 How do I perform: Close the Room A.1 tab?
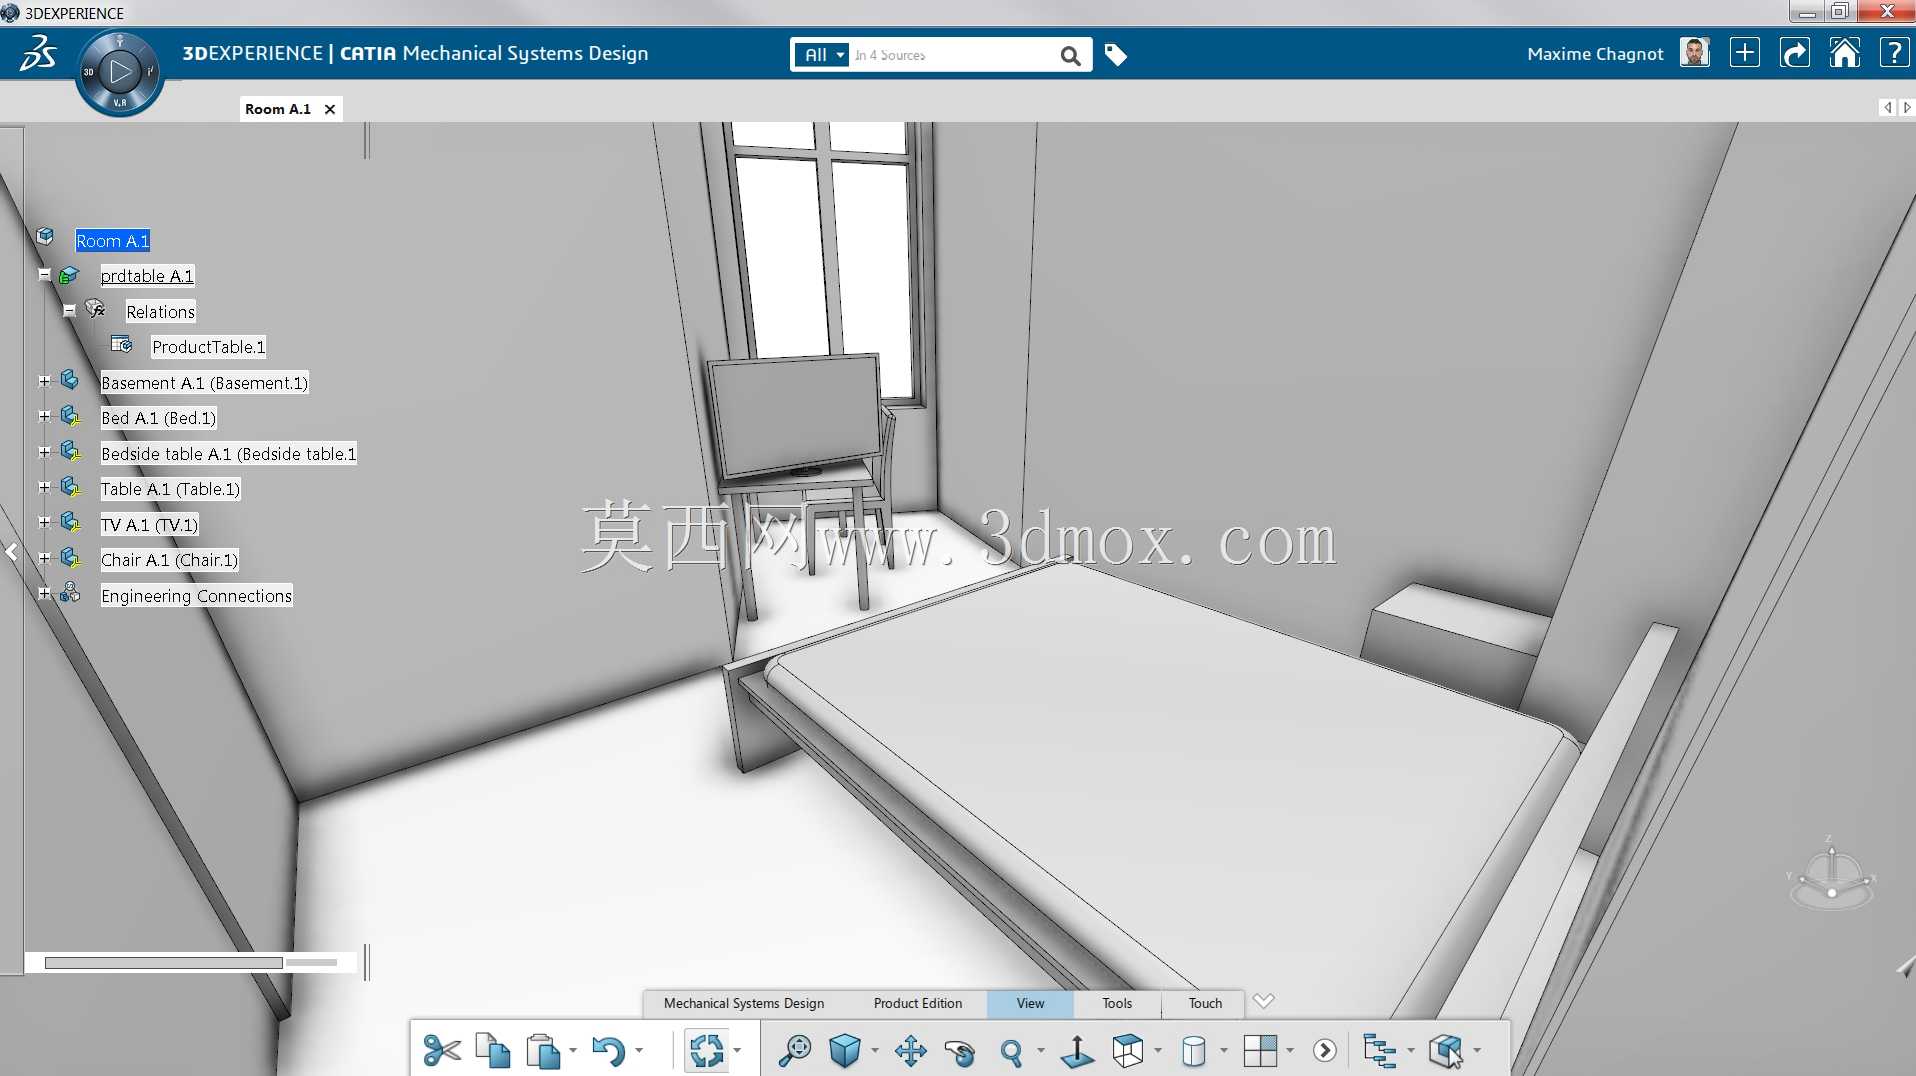coord(329,109)
